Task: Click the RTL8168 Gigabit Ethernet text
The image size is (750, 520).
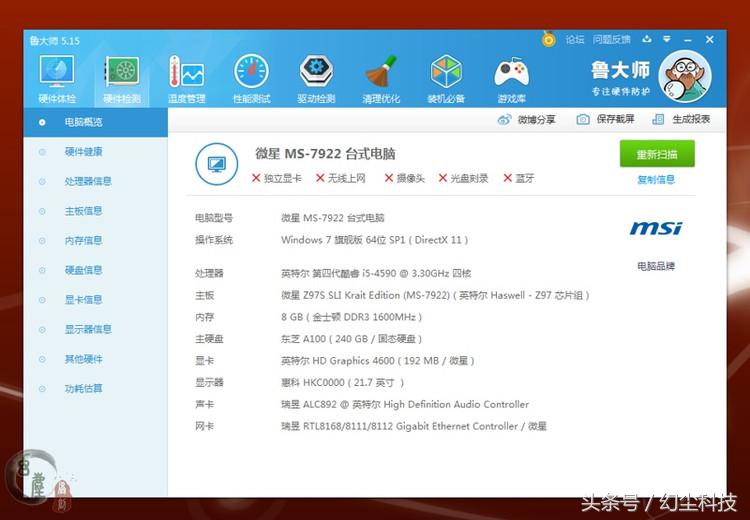Action: coord(414,427)
